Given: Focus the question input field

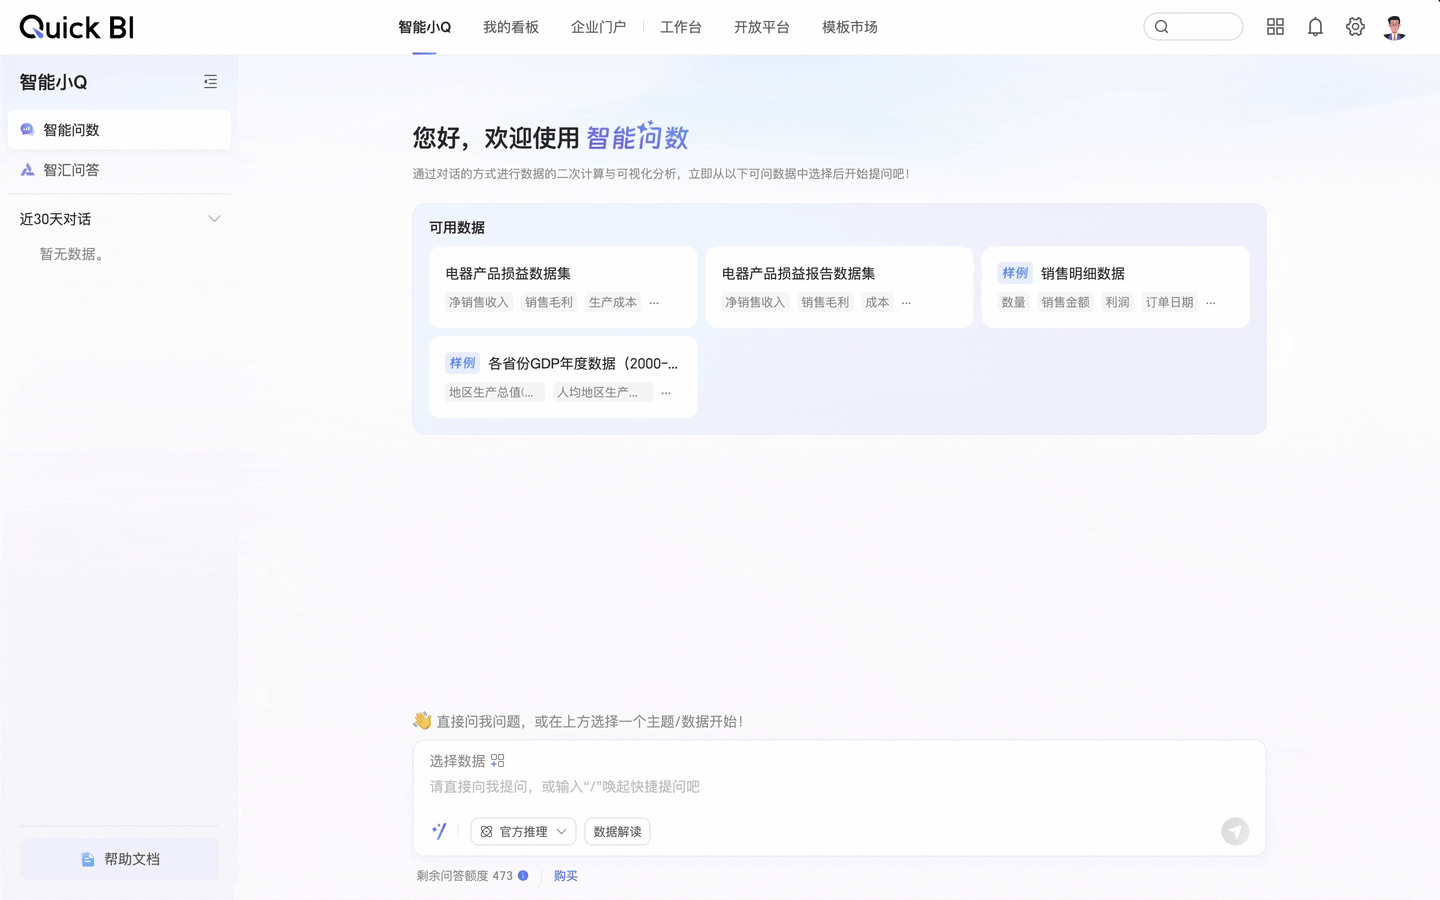Looking at the screenshot, I should tap(839, 787).
